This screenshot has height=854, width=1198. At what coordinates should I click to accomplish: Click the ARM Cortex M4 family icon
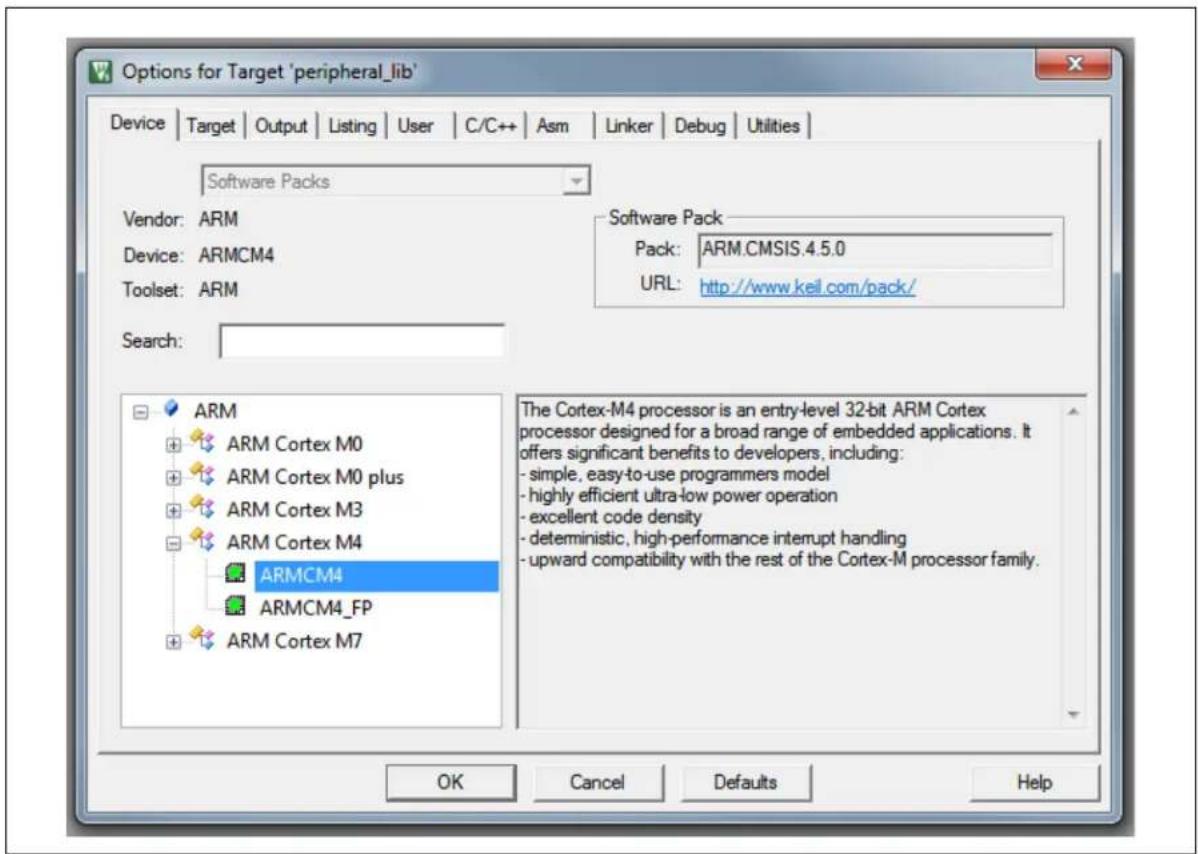[202, 541]
